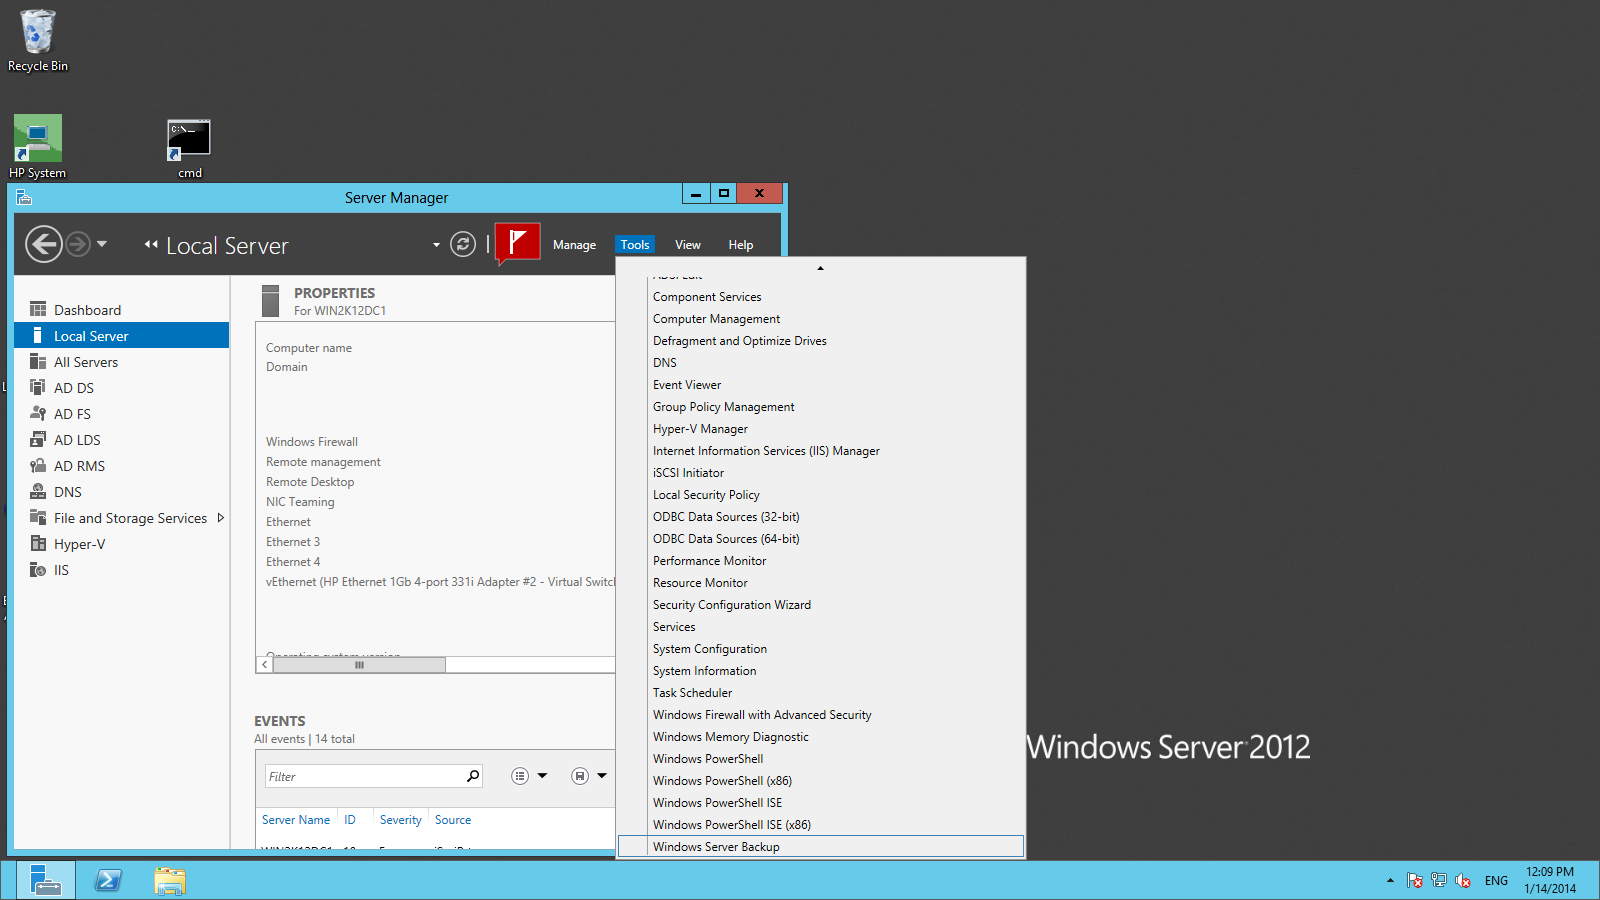Image resolution: width=1600 pixels, height=900 pixels.
Task: Open Windows Server Backup
Action: (x=821, y=847)
